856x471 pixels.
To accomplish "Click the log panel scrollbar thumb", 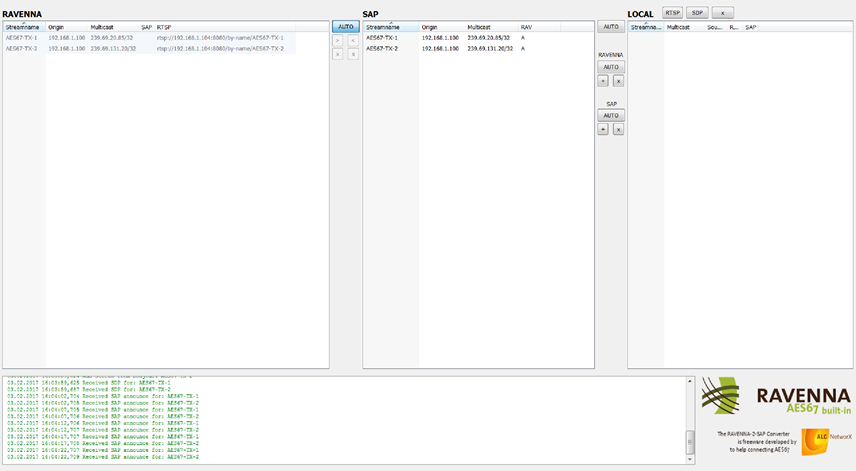I will click(x=690, y=442).
